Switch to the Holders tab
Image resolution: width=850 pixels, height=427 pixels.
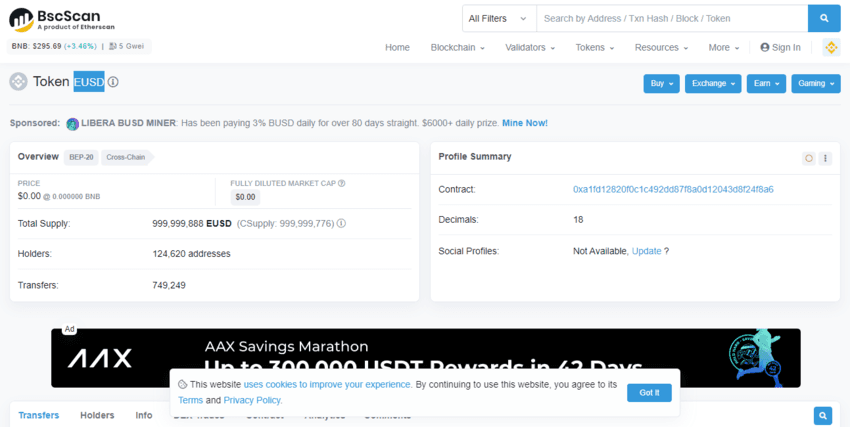point(97,416)
